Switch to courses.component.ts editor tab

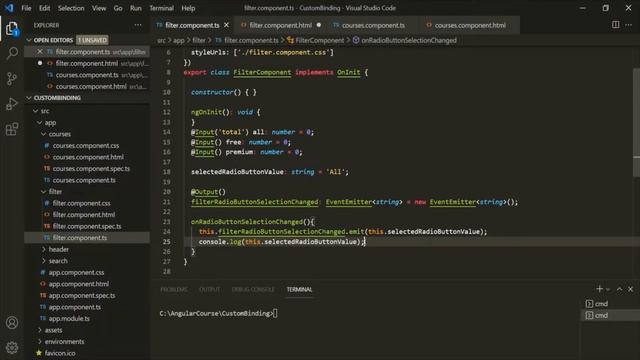point(373,25)
